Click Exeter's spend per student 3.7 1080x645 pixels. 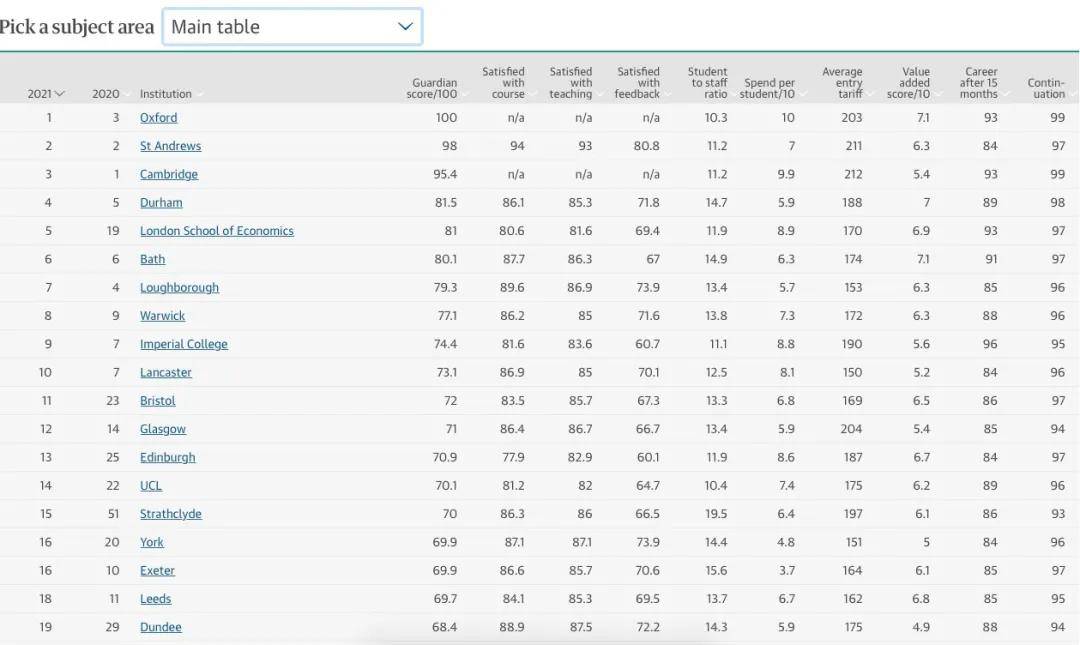pos(787,570)
